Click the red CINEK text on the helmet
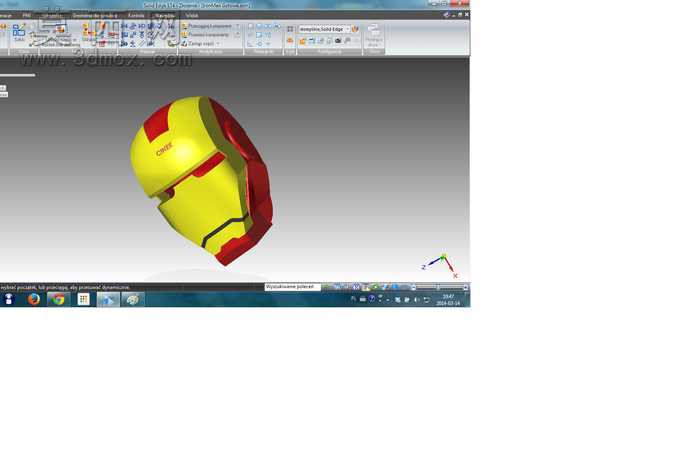This screenshot has height=465, width=700. tap(164, 149)
